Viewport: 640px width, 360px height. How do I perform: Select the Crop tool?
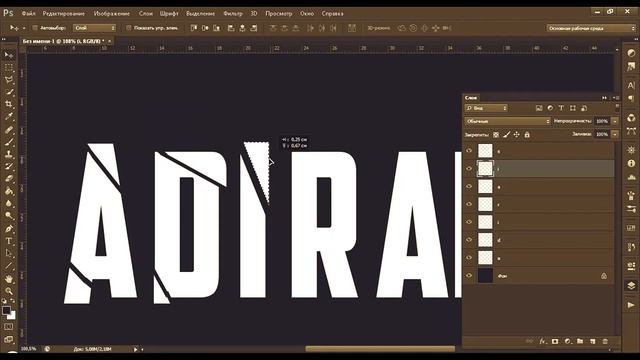[9, 104]
